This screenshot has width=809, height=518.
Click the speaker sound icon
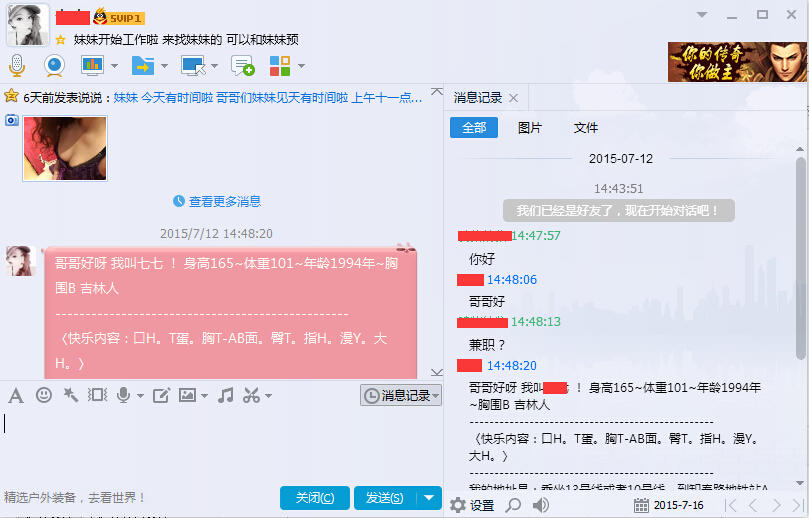[x=540, y=505]
